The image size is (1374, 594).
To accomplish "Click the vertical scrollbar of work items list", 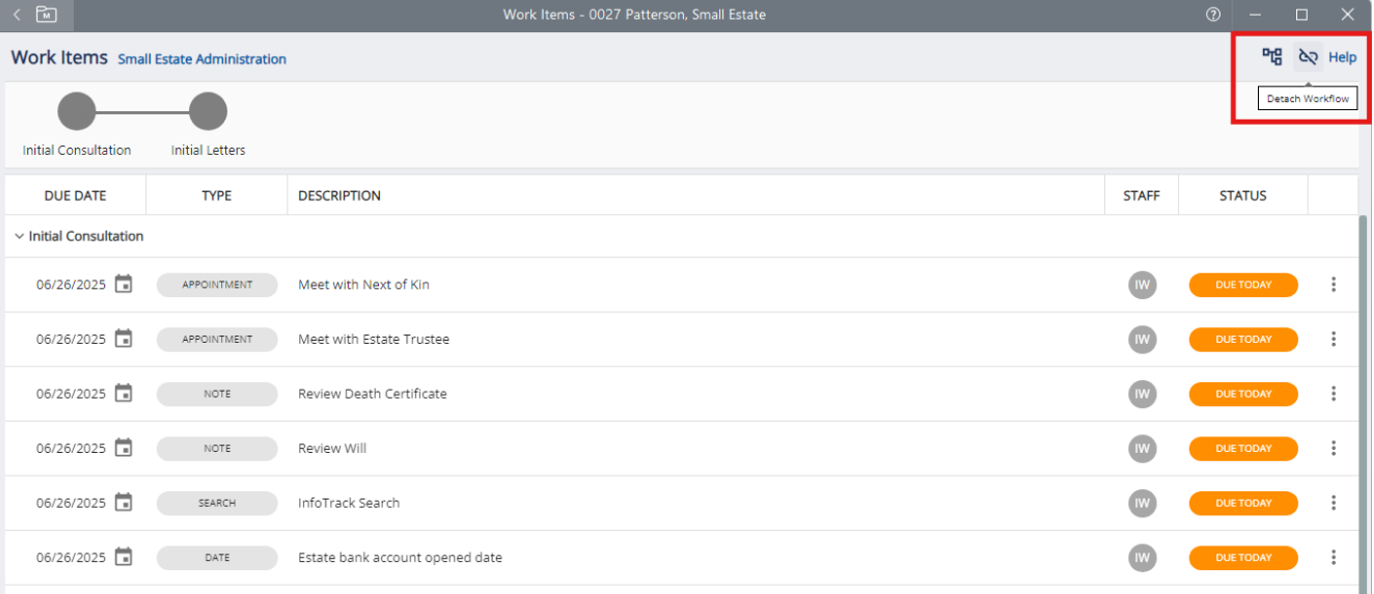I will click(1364, 400).
